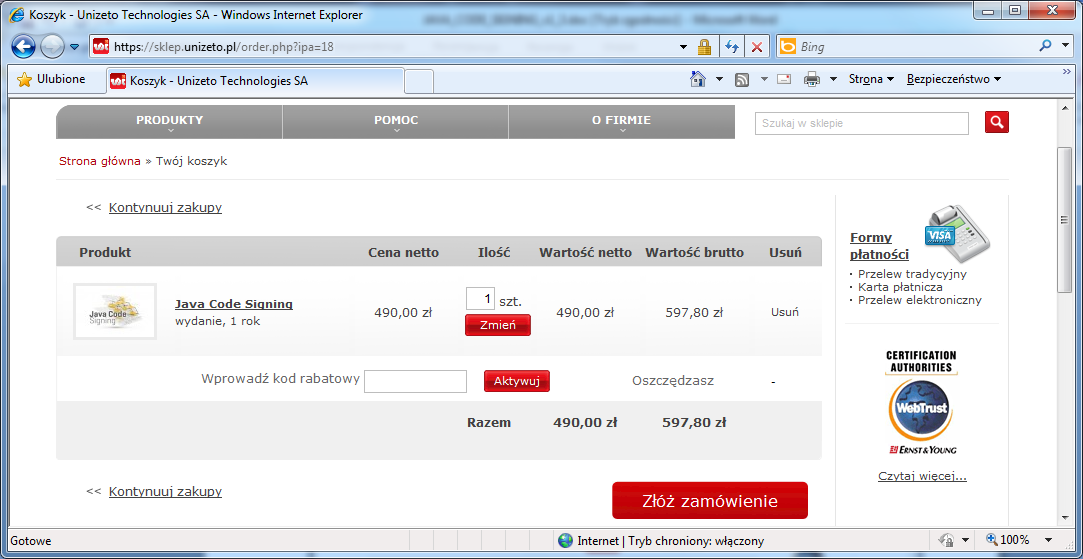This screenshot has height=559, width=1083.
Task: Click the Read mail envelope icon
Action: 783,79
